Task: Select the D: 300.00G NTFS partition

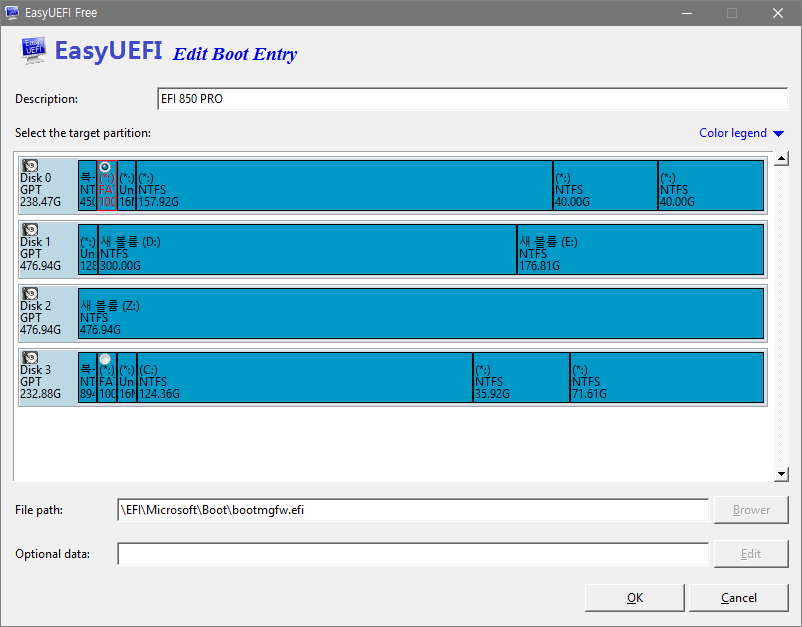Action: coord(307,249)
